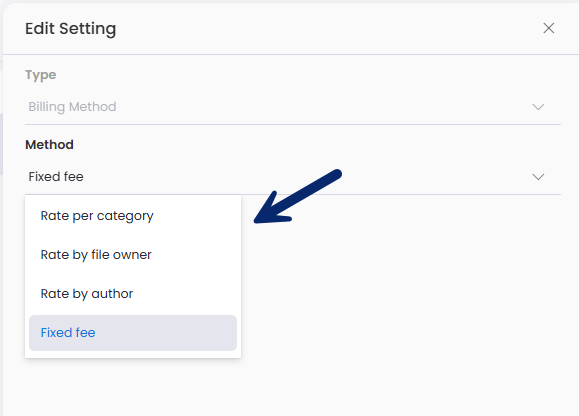579x416 pixels.
Task: Open the Billing Method type selector
Action: (293, 107)
